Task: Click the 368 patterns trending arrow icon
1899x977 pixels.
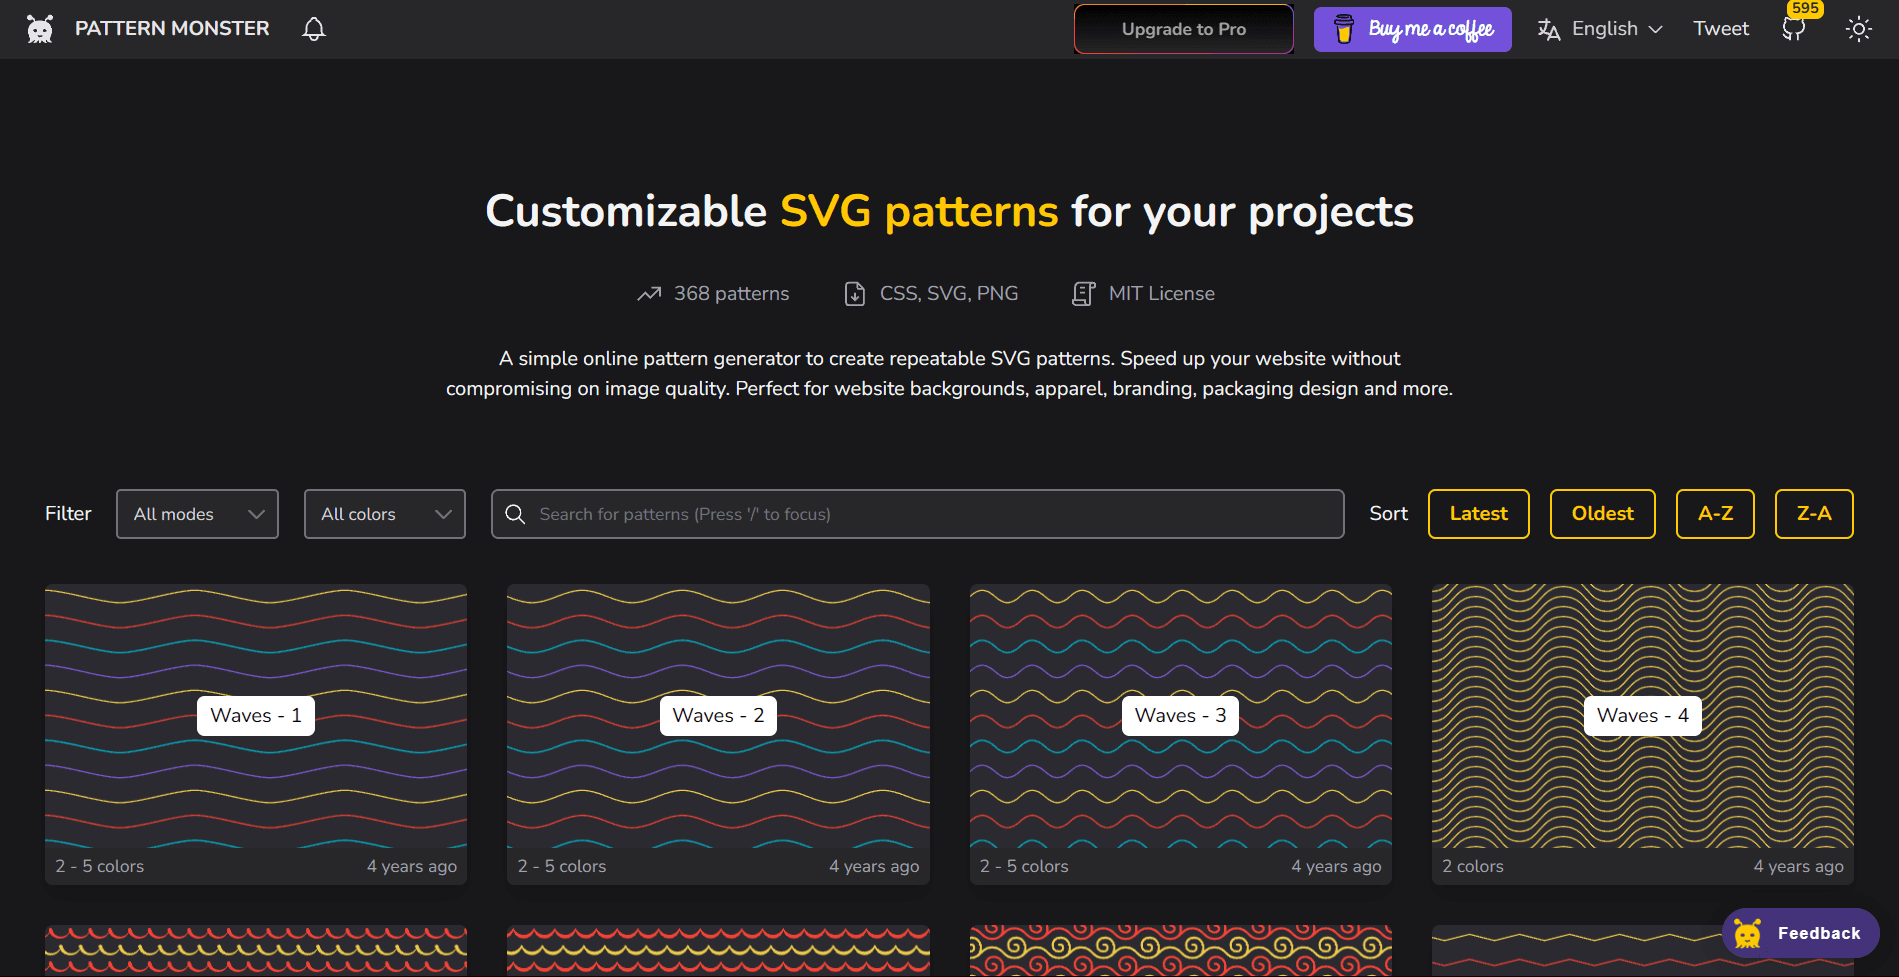Action: (x=649, y=293)
